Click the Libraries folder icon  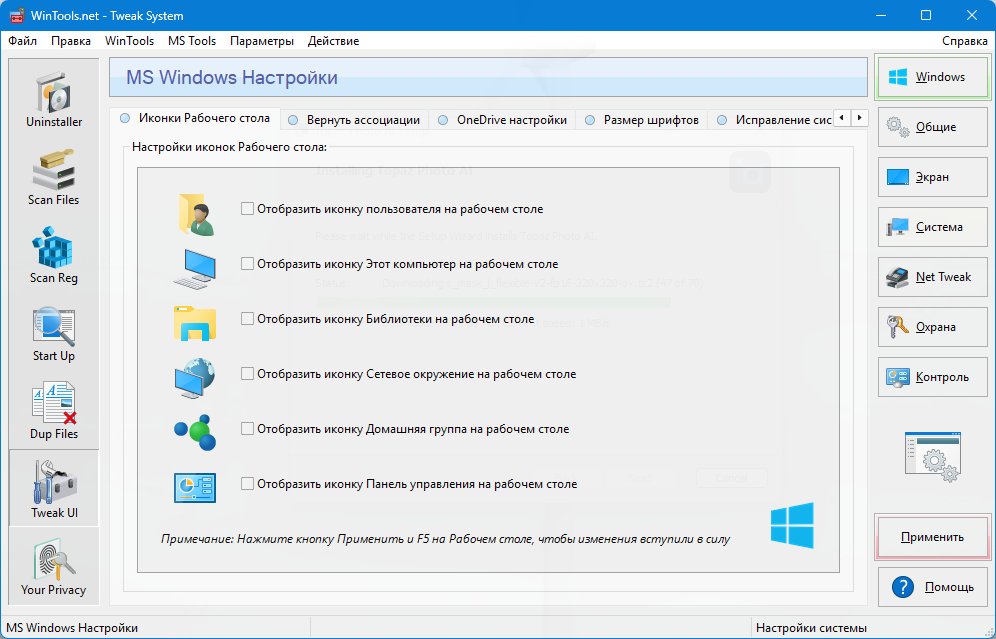point(194,323)
